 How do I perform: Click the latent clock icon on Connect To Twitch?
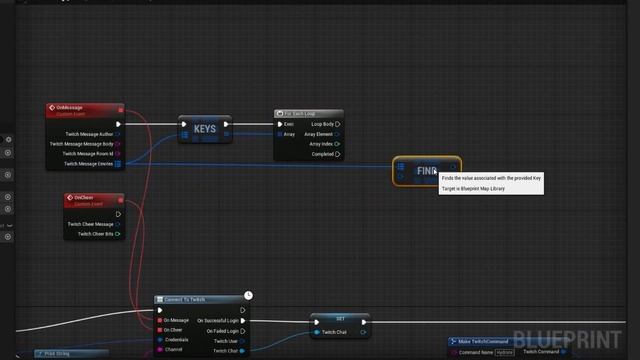(248, 295)
